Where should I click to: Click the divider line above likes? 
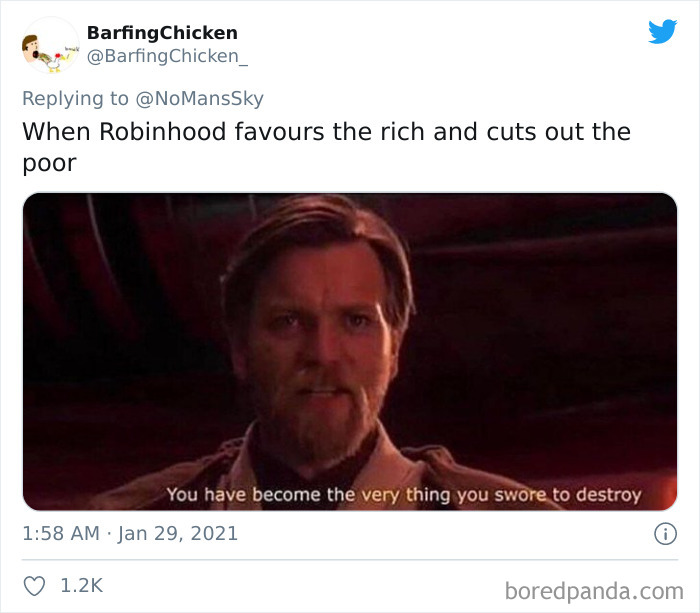pos(350,559)
